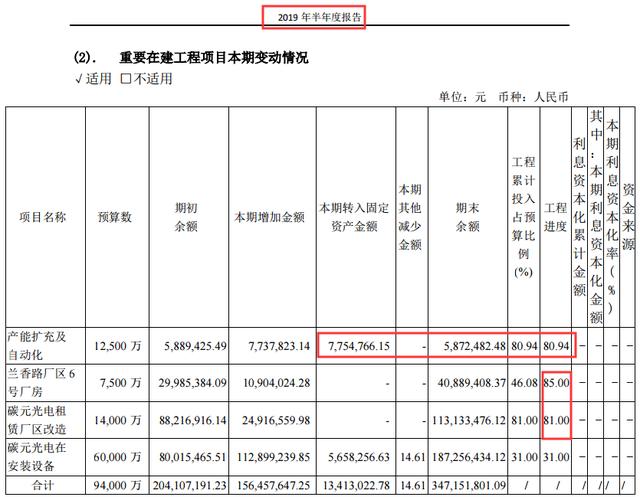Click ending balance 5,872,482.48
Screen dimensions: 640x497
pos(475,346)
